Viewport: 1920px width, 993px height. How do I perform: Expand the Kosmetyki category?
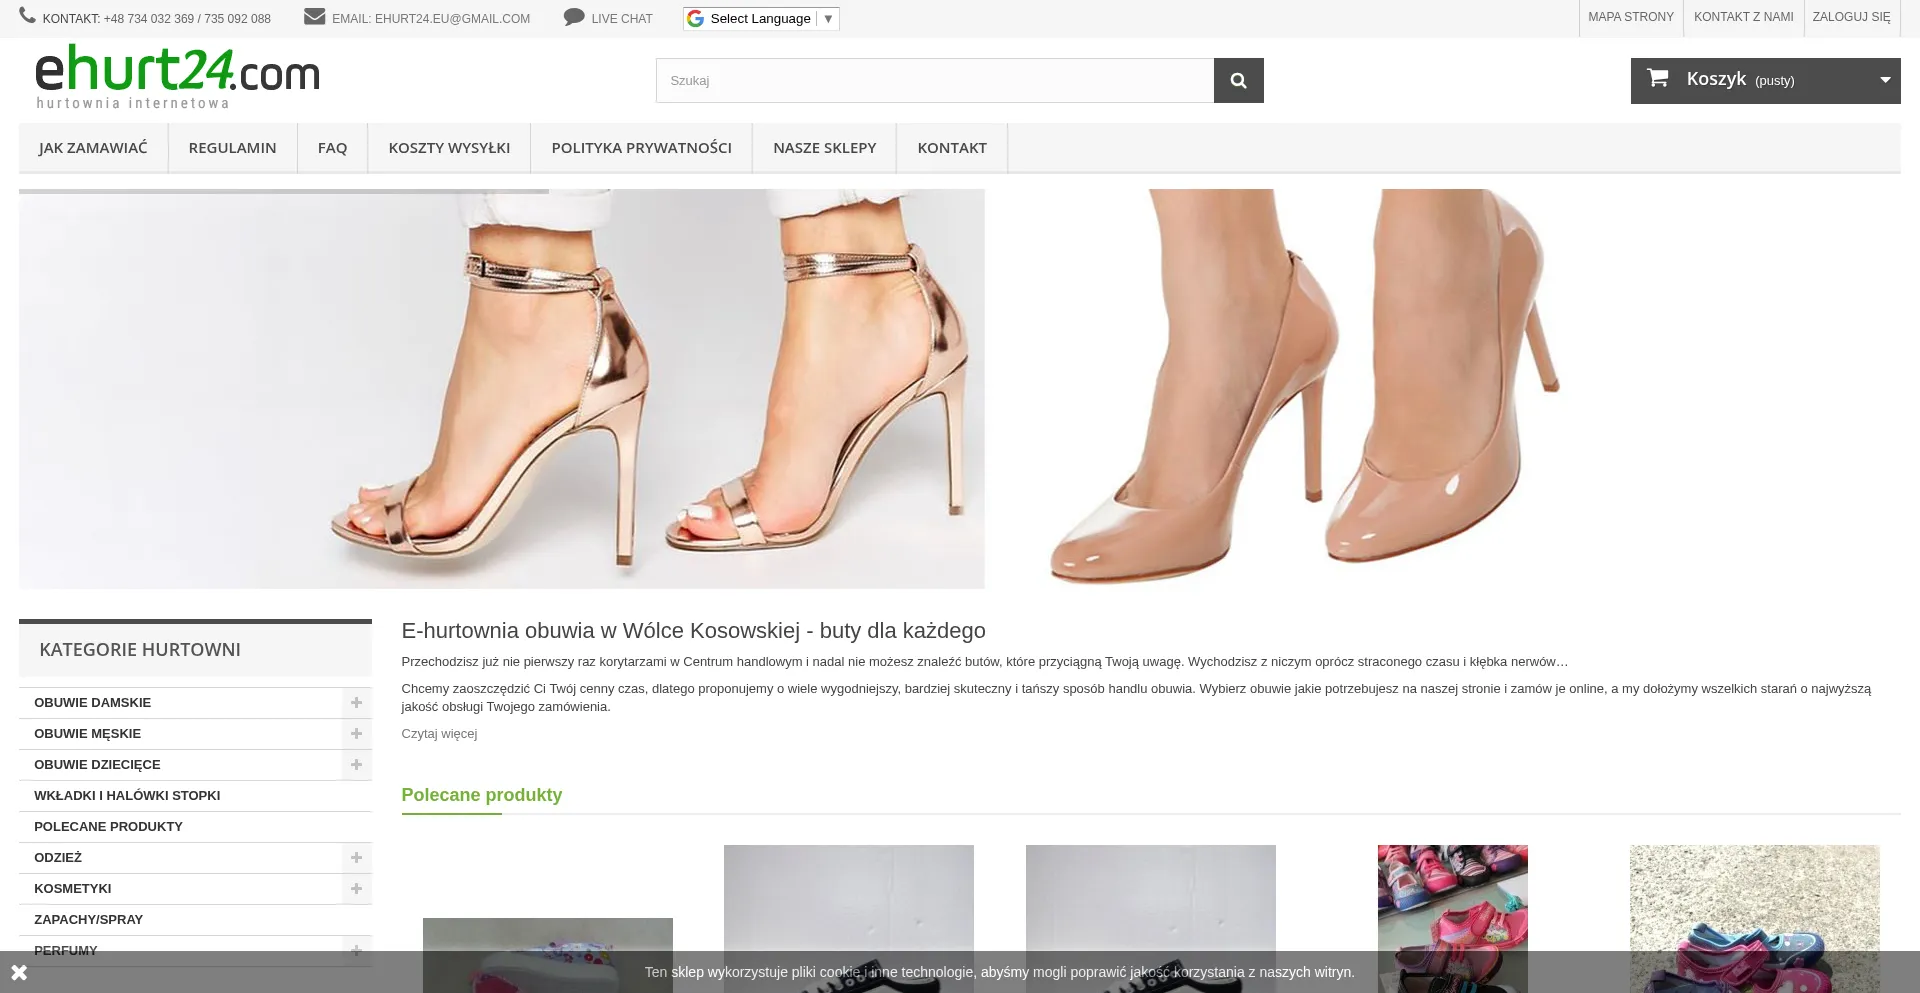(x=356, y=889)
